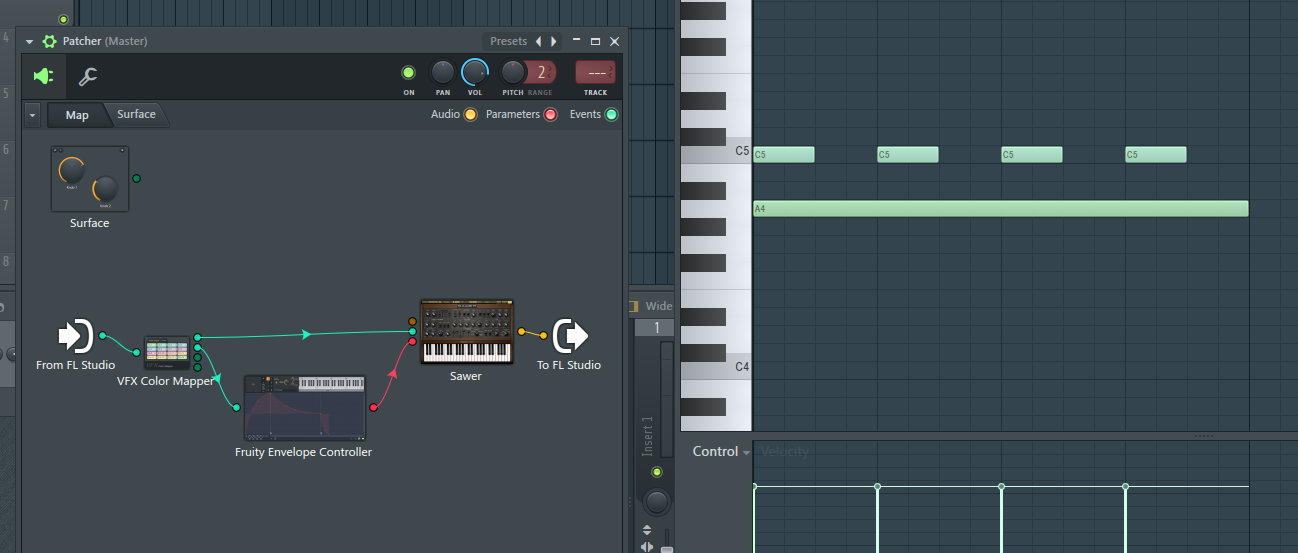Toggle the Patcher ON enable LED
This screenshot has height=553, width=1298.
(x=408, y=72)
